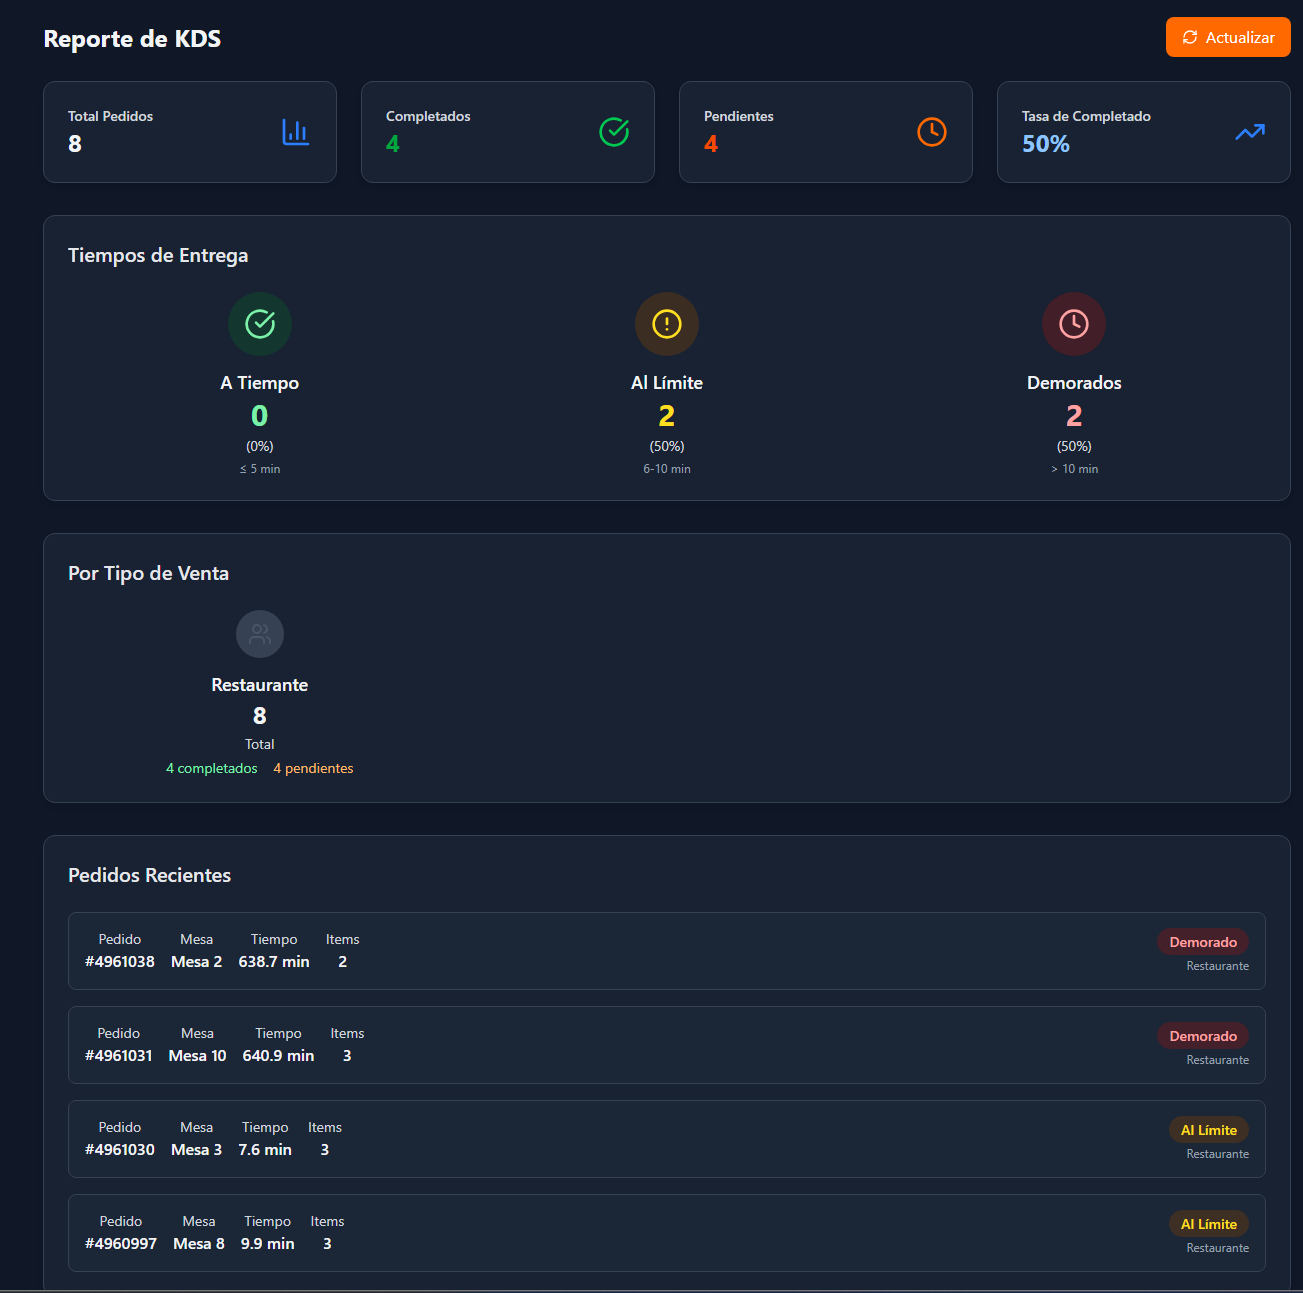The height and width of the screenshot is (1293, 1303).
Task: Click the trending arrow icon in Tasa de Completado
Action: [x=1249, y=132]
